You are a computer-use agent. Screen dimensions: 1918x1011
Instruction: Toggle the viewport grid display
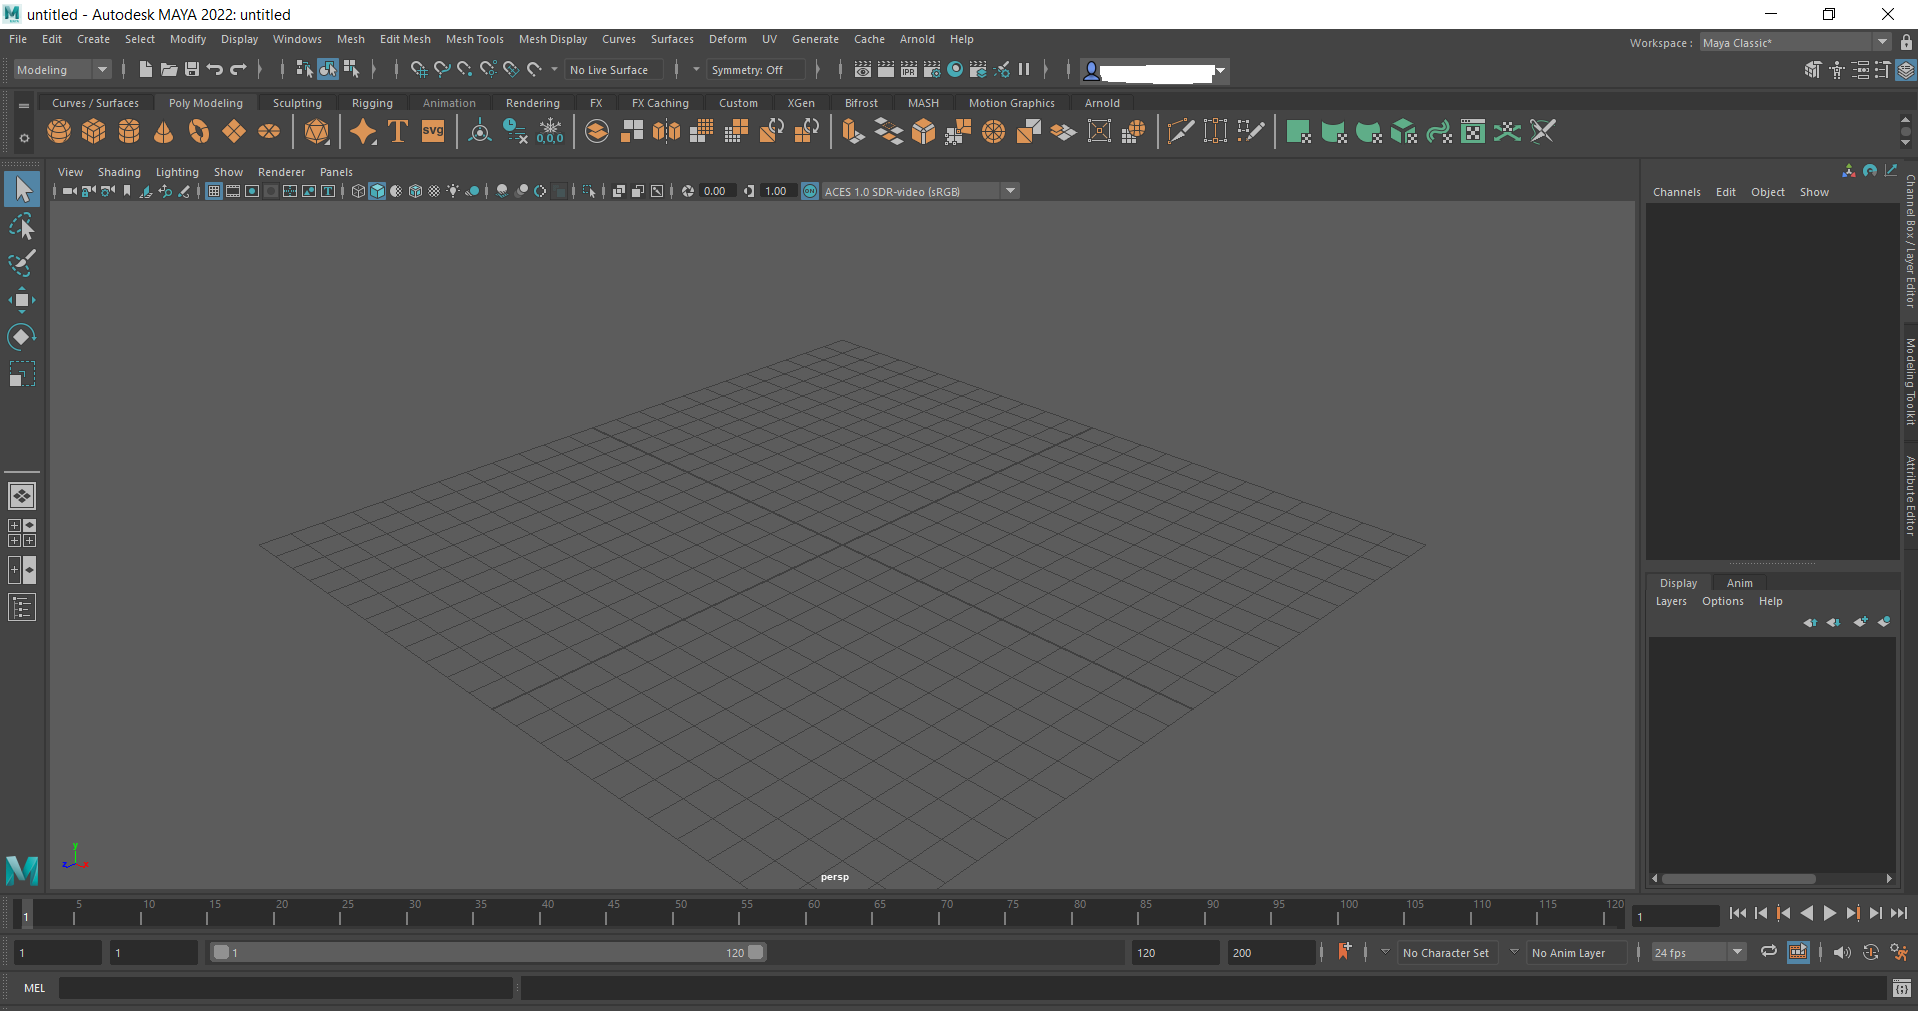(x=214, y=191)
